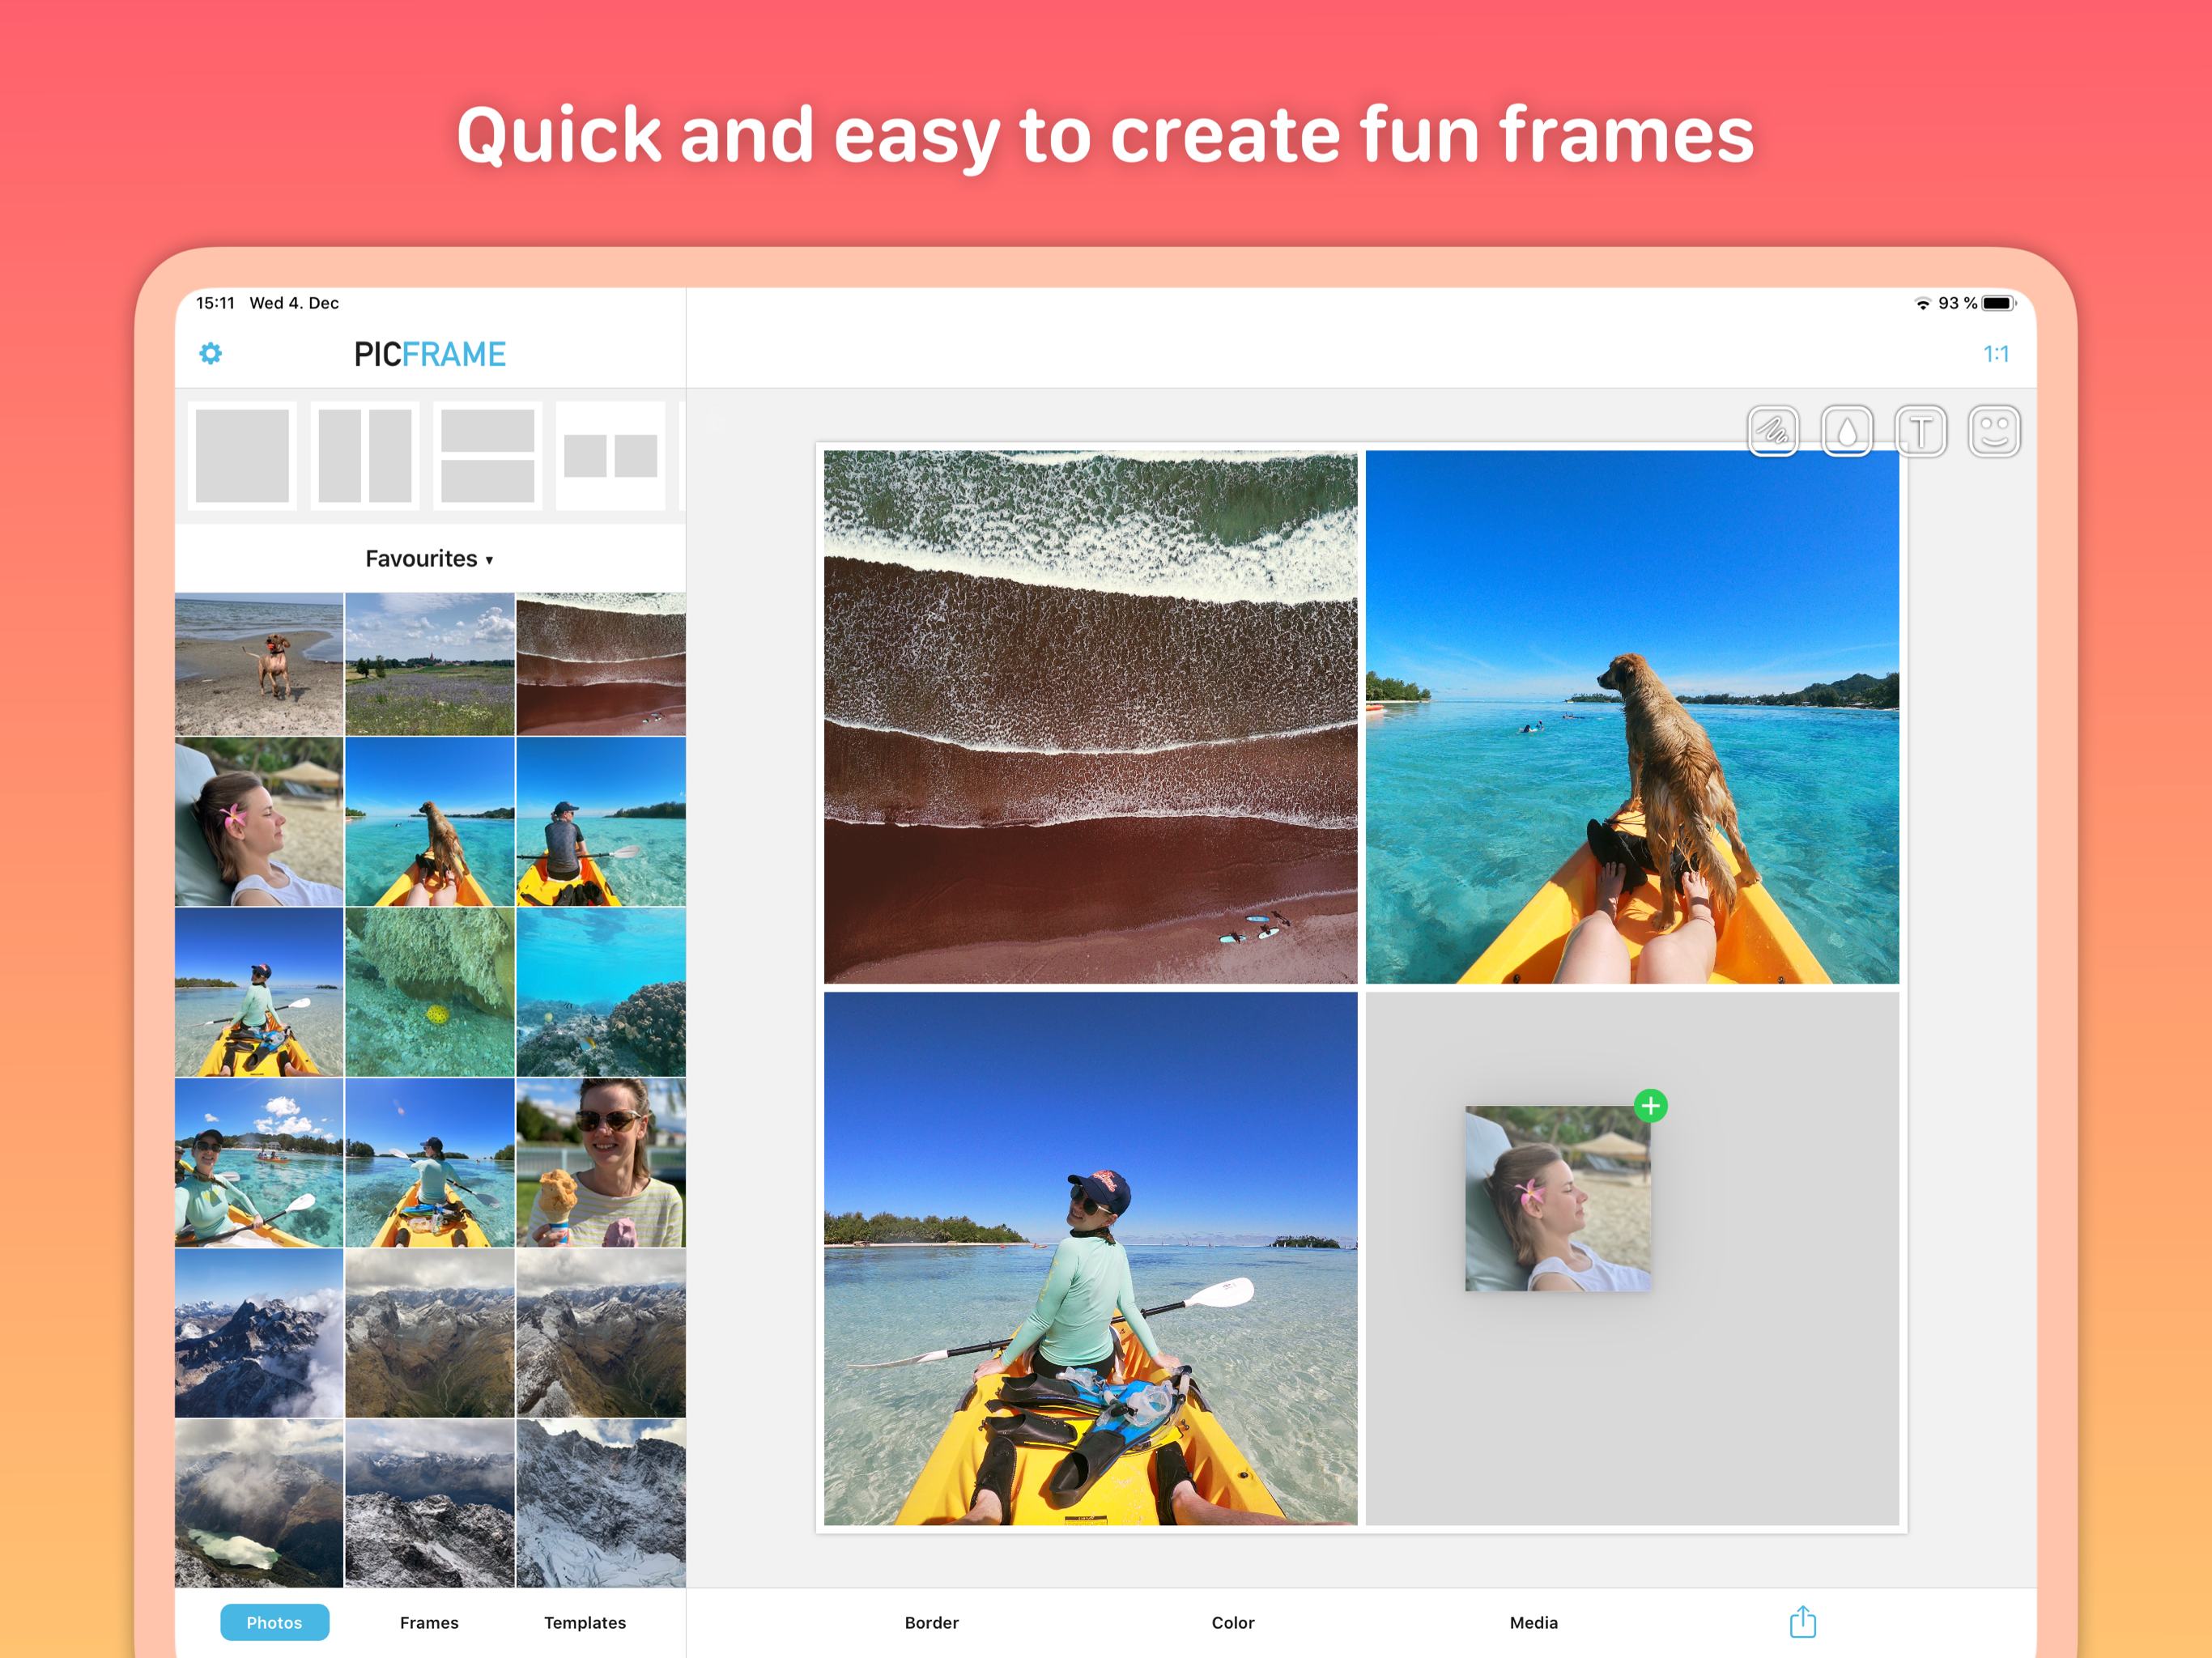Image resolution: width=2212 pixels, height=1658 pixels.
Task: Choose the single square frame layout
Action: (x=242, y=456)
